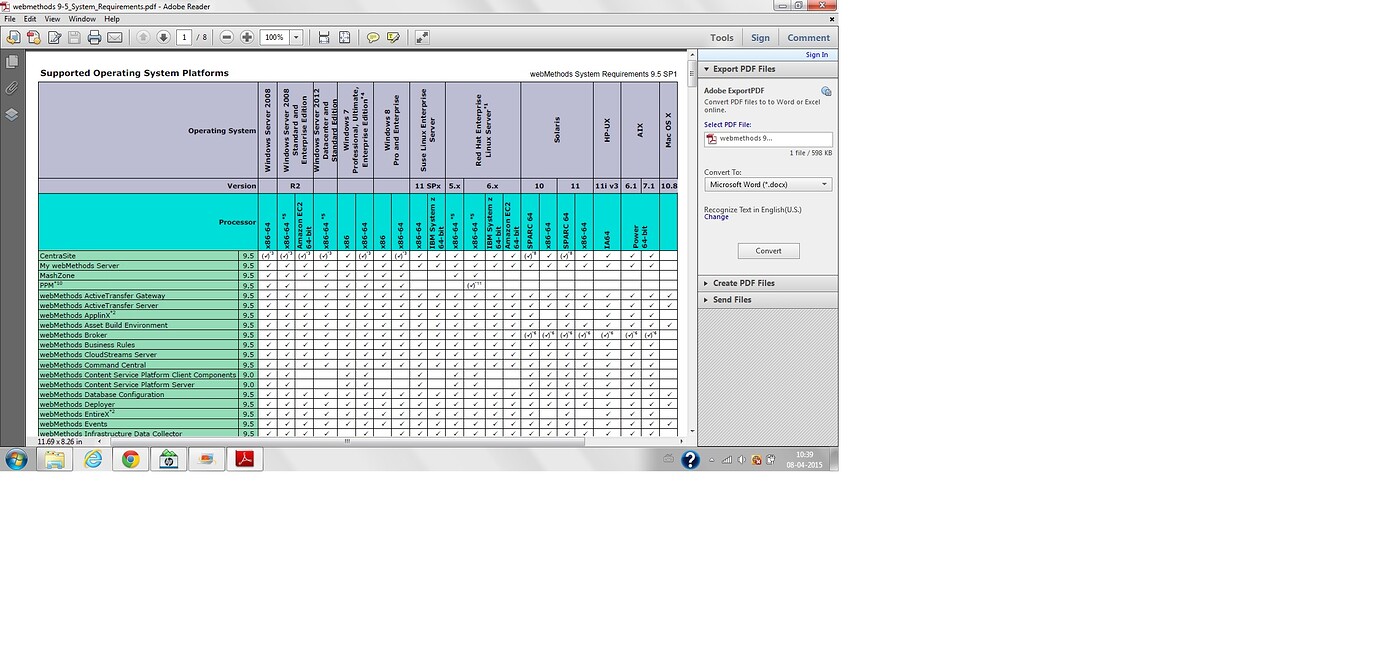Click the Supported Operating System Platforms heading
This screenshot has height=648, width=1380.
134,73
